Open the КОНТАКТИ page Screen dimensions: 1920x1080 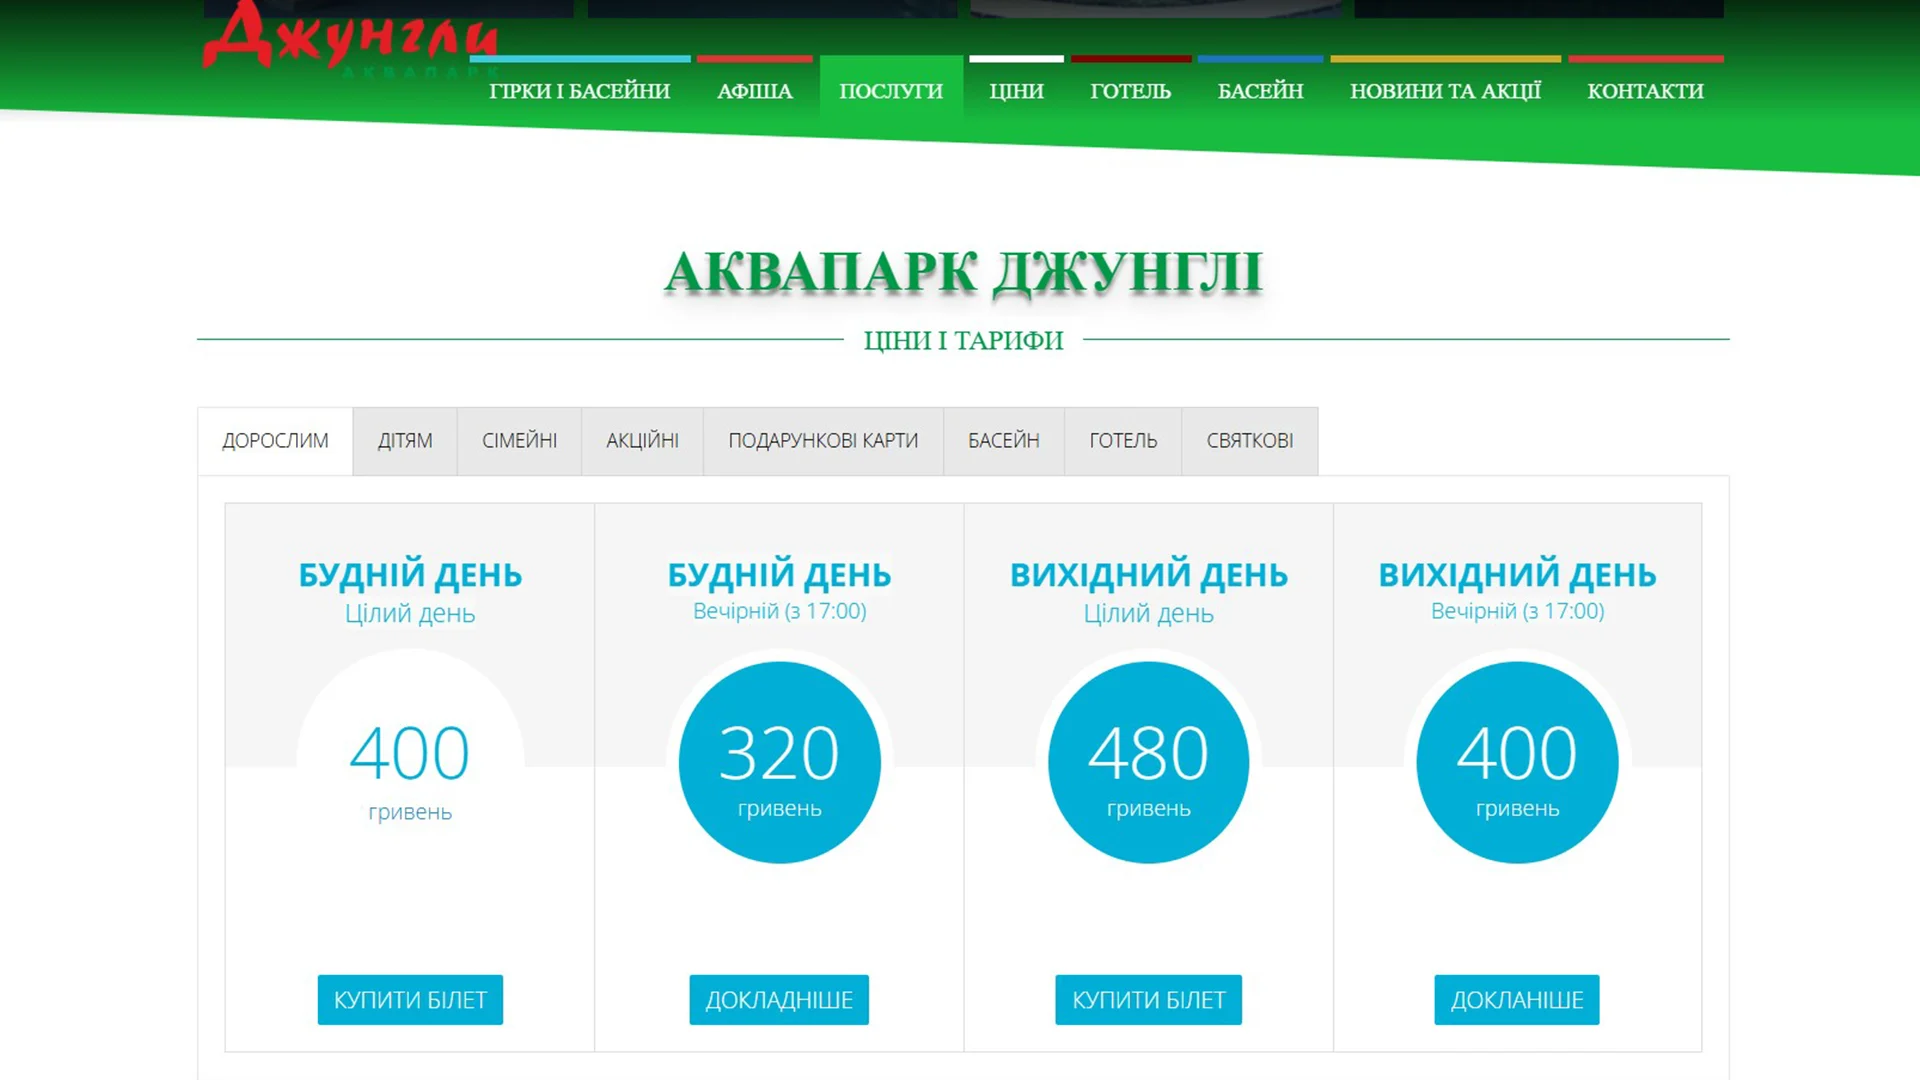pos(1645,91)
